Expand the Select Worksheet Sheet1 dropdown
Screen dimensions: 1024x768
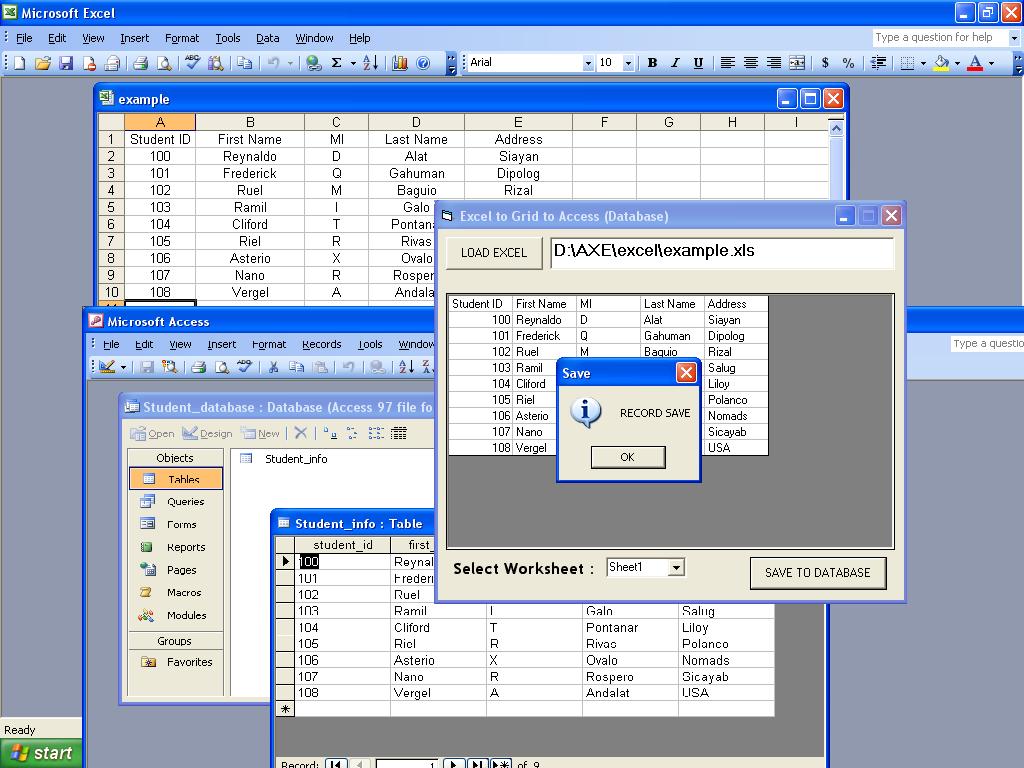(x=676, y=568)
